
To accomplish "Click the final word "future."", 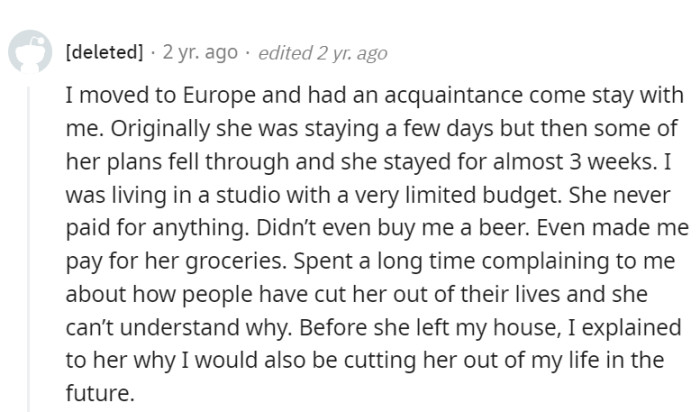I will (100, 394).
